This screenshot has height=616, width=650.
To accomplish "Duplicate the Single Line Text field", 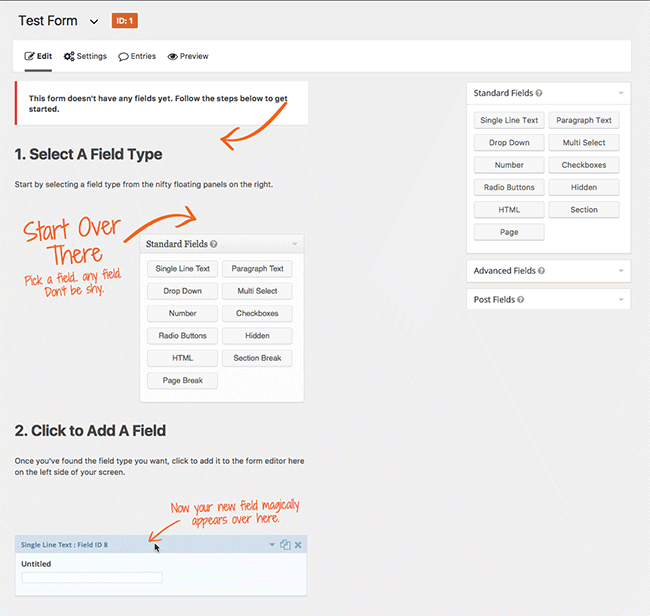I will point(285,545).
